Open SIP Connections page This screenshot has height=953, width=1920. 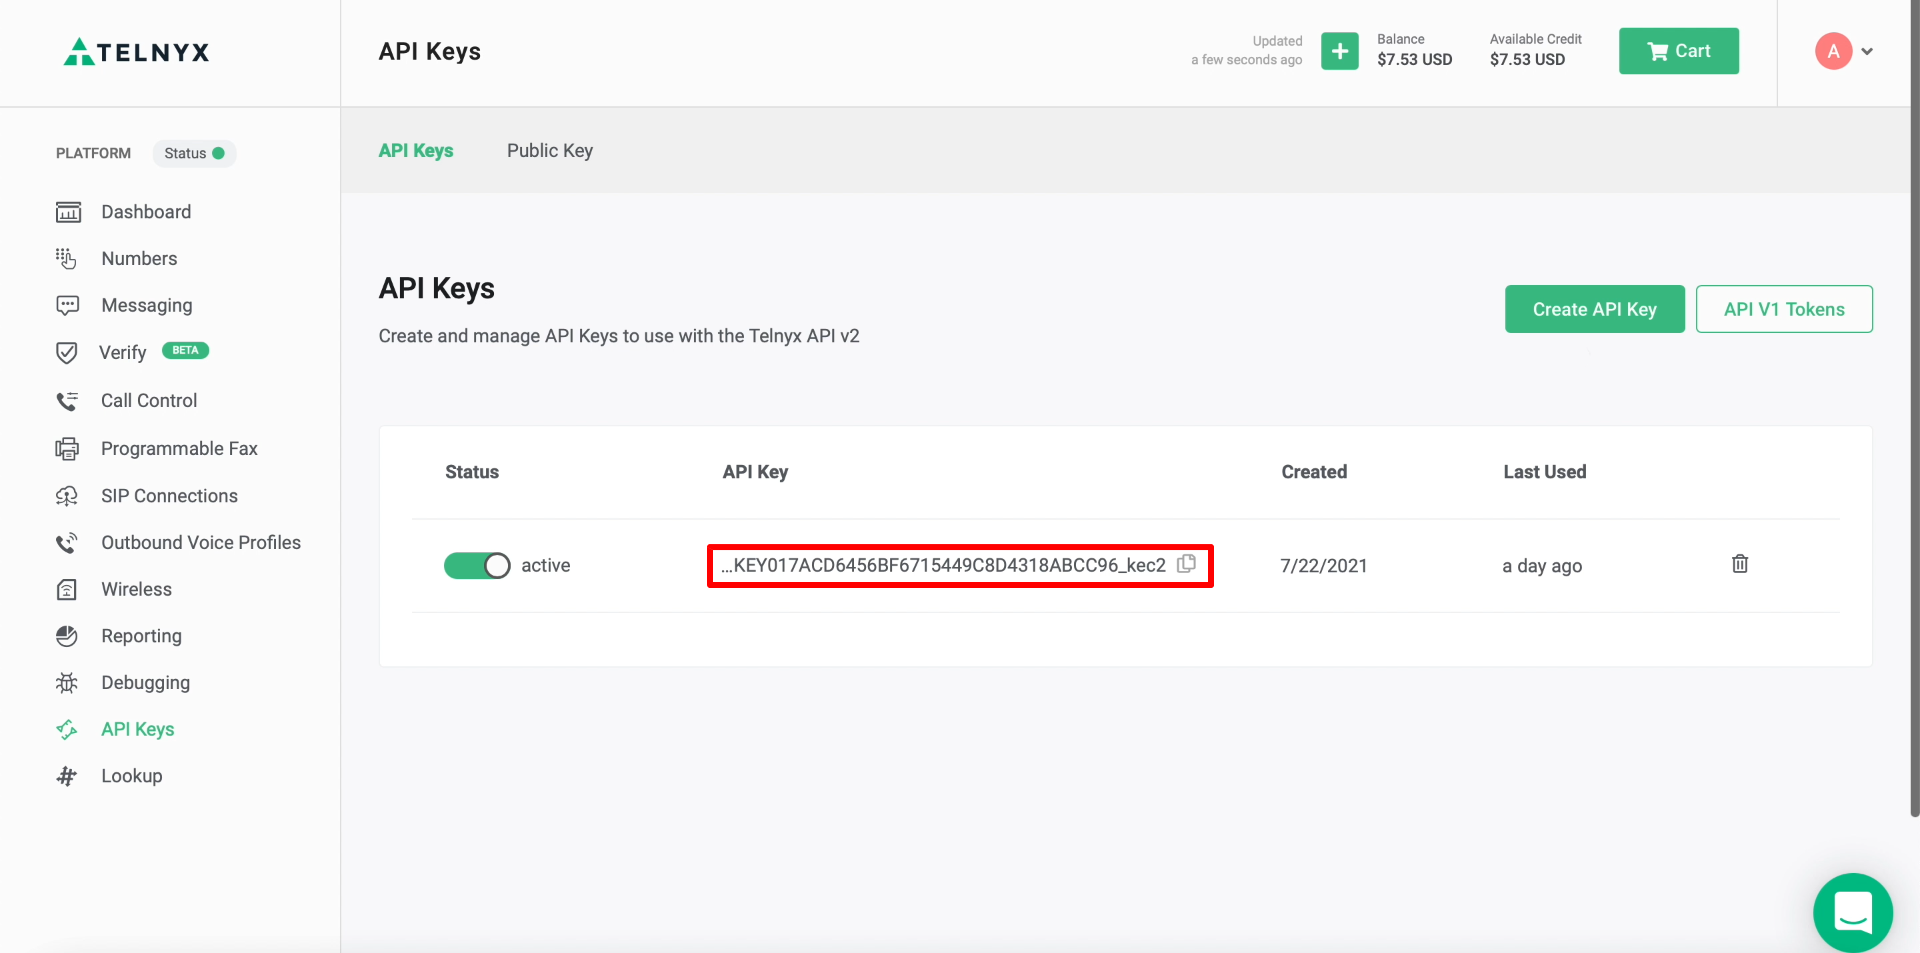(169, 496)
